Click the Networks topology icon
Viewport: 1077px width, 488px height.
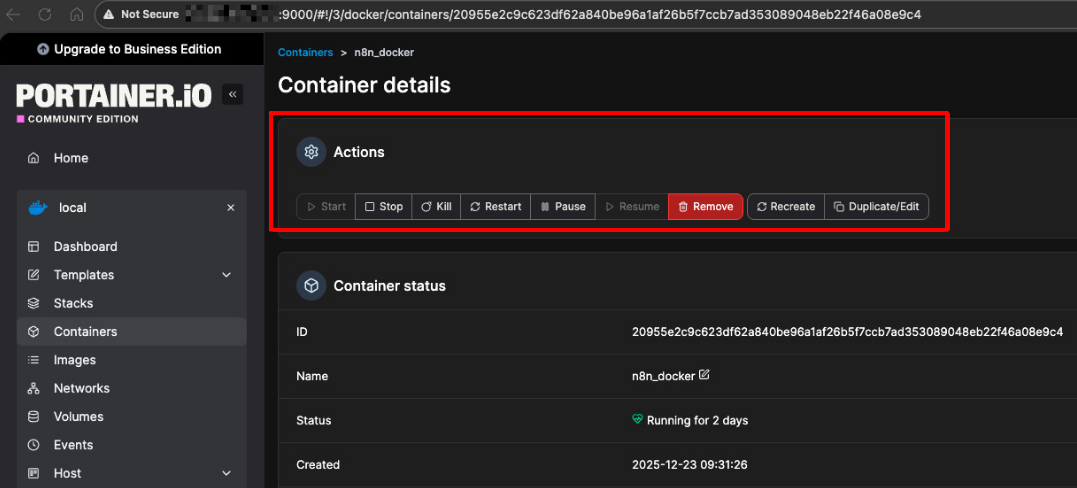tap(33, 388)
